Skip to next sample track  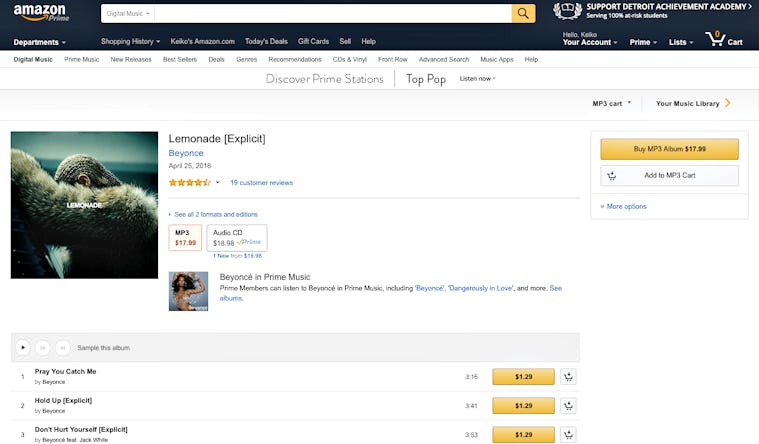click(62, 348)
